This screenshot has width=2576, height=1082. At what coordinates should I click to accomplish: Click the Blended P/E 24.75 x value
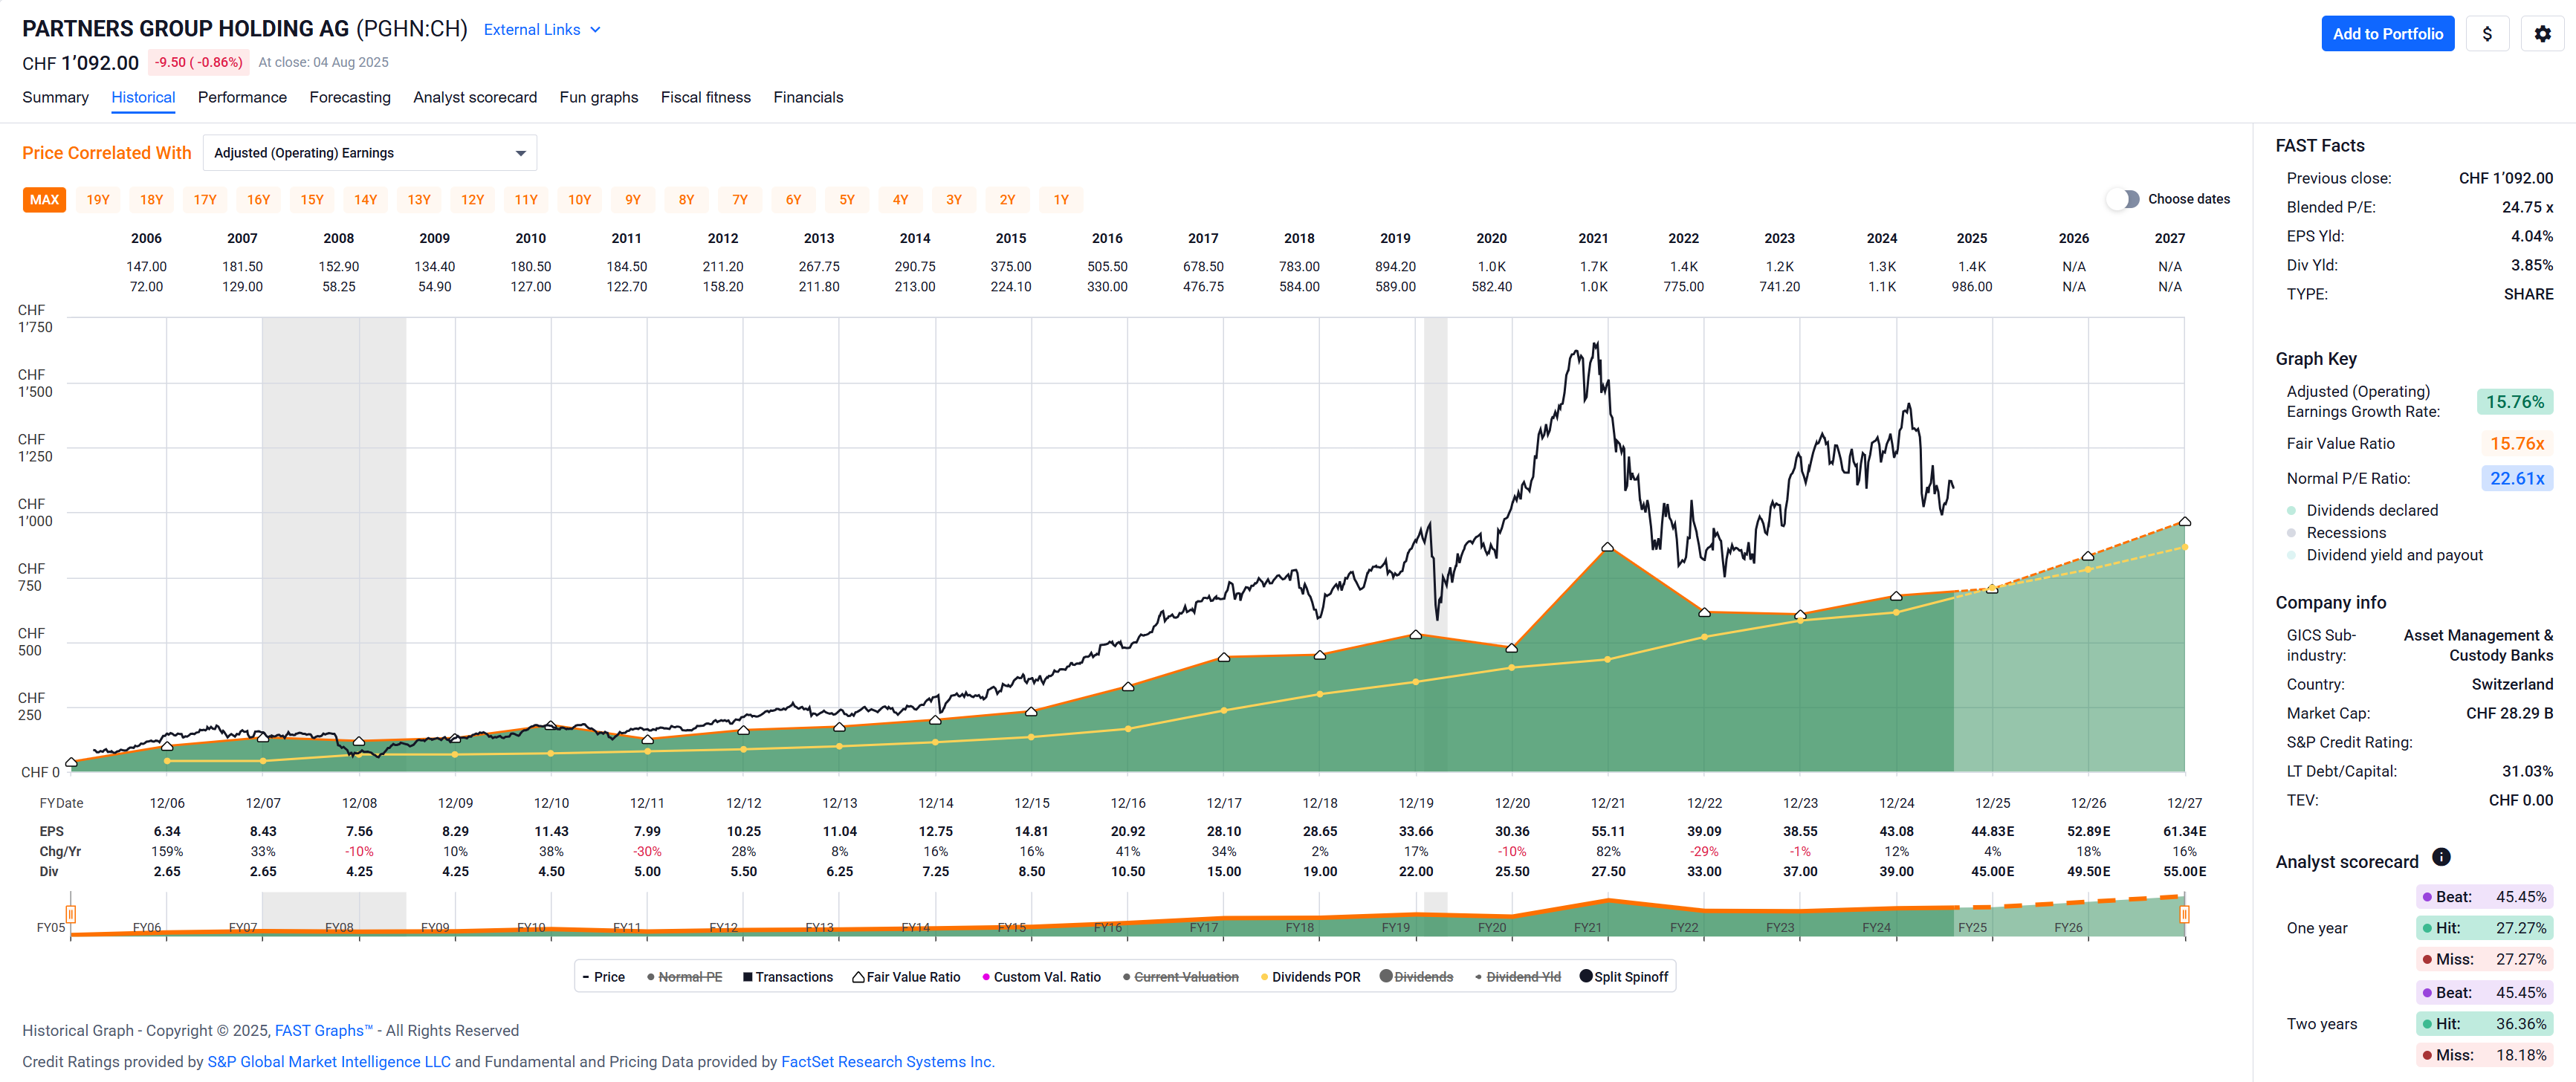(2527, 207)
